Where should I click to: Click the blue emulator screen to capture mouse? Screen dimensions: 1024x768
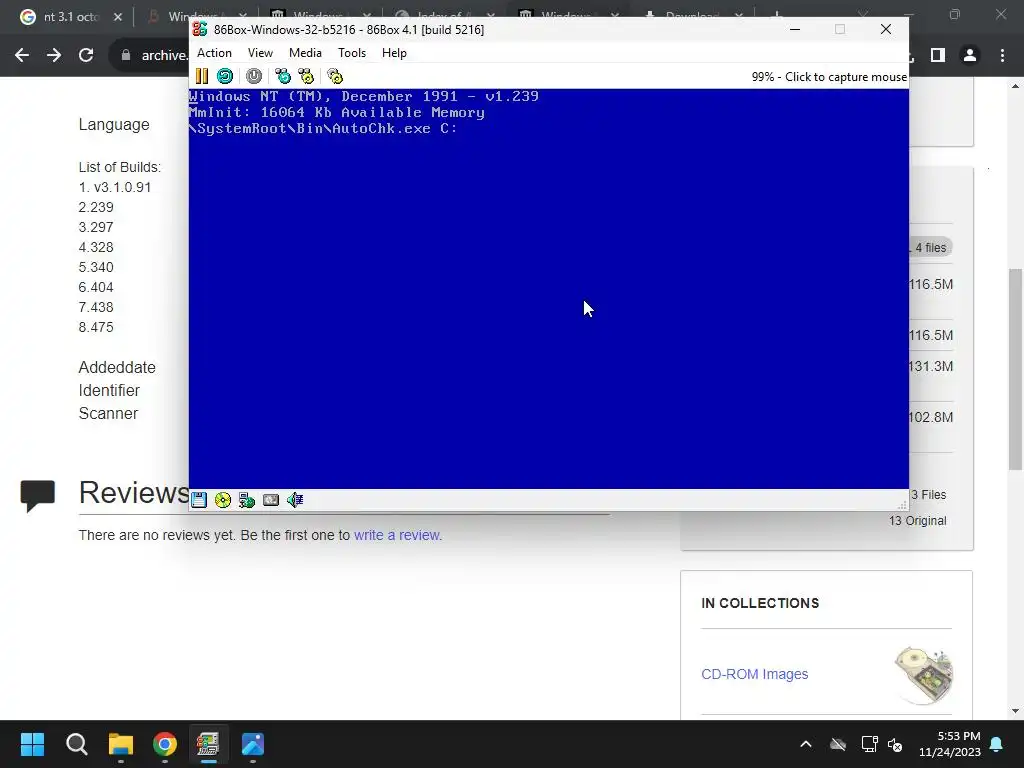coord(549,289)
